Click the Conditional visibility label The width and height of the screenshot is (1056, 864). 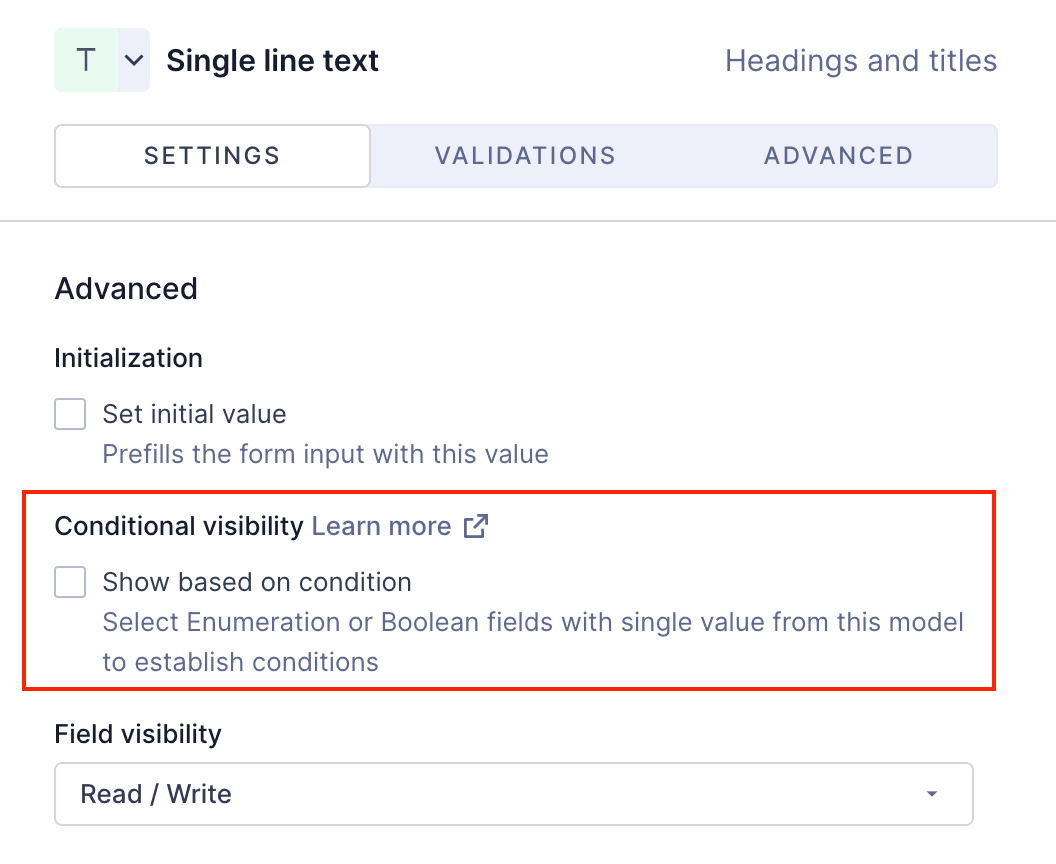coord(177,525)
